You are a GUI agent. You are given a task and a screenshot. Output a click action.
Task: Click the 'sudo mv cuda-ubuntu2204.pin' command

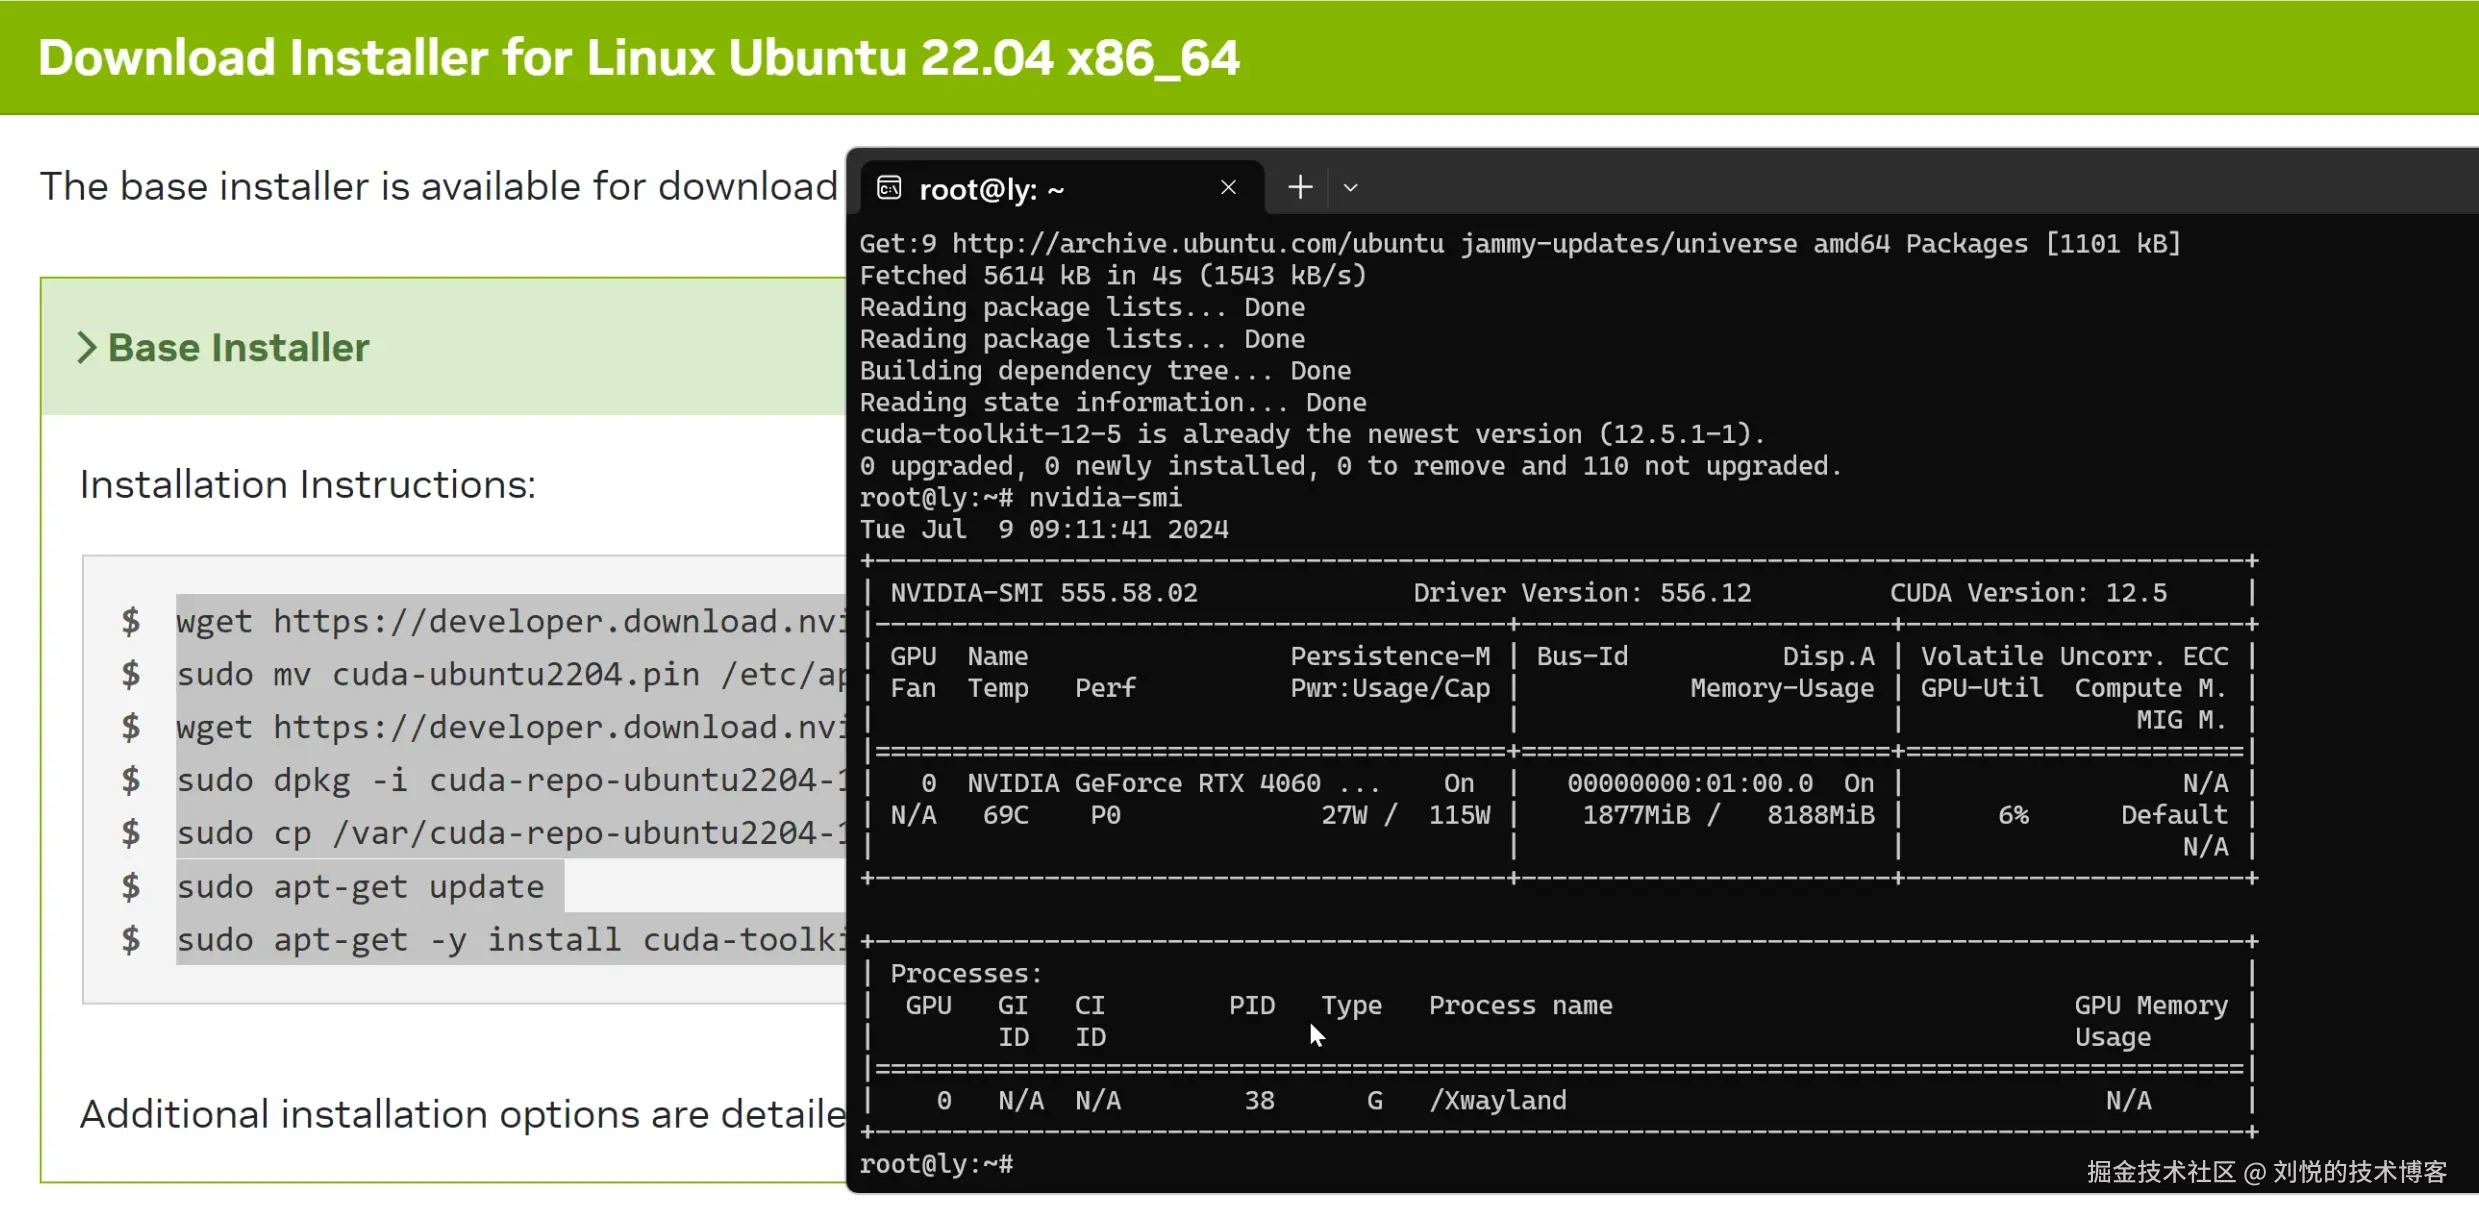[x=511, y=674]
